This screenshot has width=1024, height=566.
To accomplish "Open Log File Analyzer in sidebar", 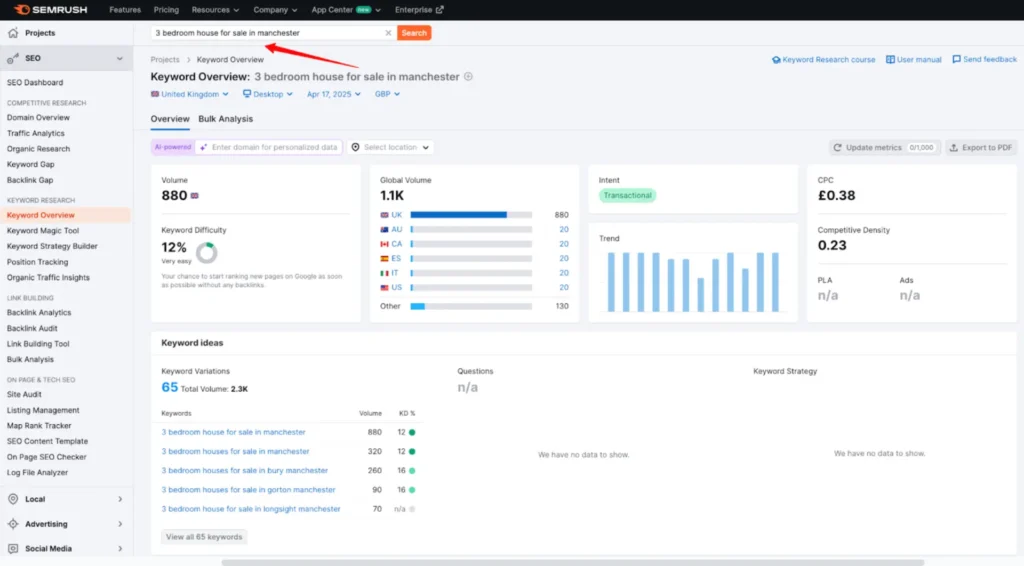I will click(37, 473).
